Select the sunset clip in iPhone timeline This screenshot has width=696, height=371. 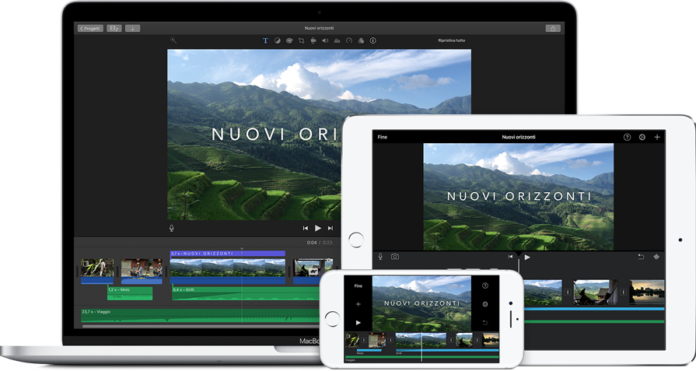pyautogui.click(x=491, y=340)
